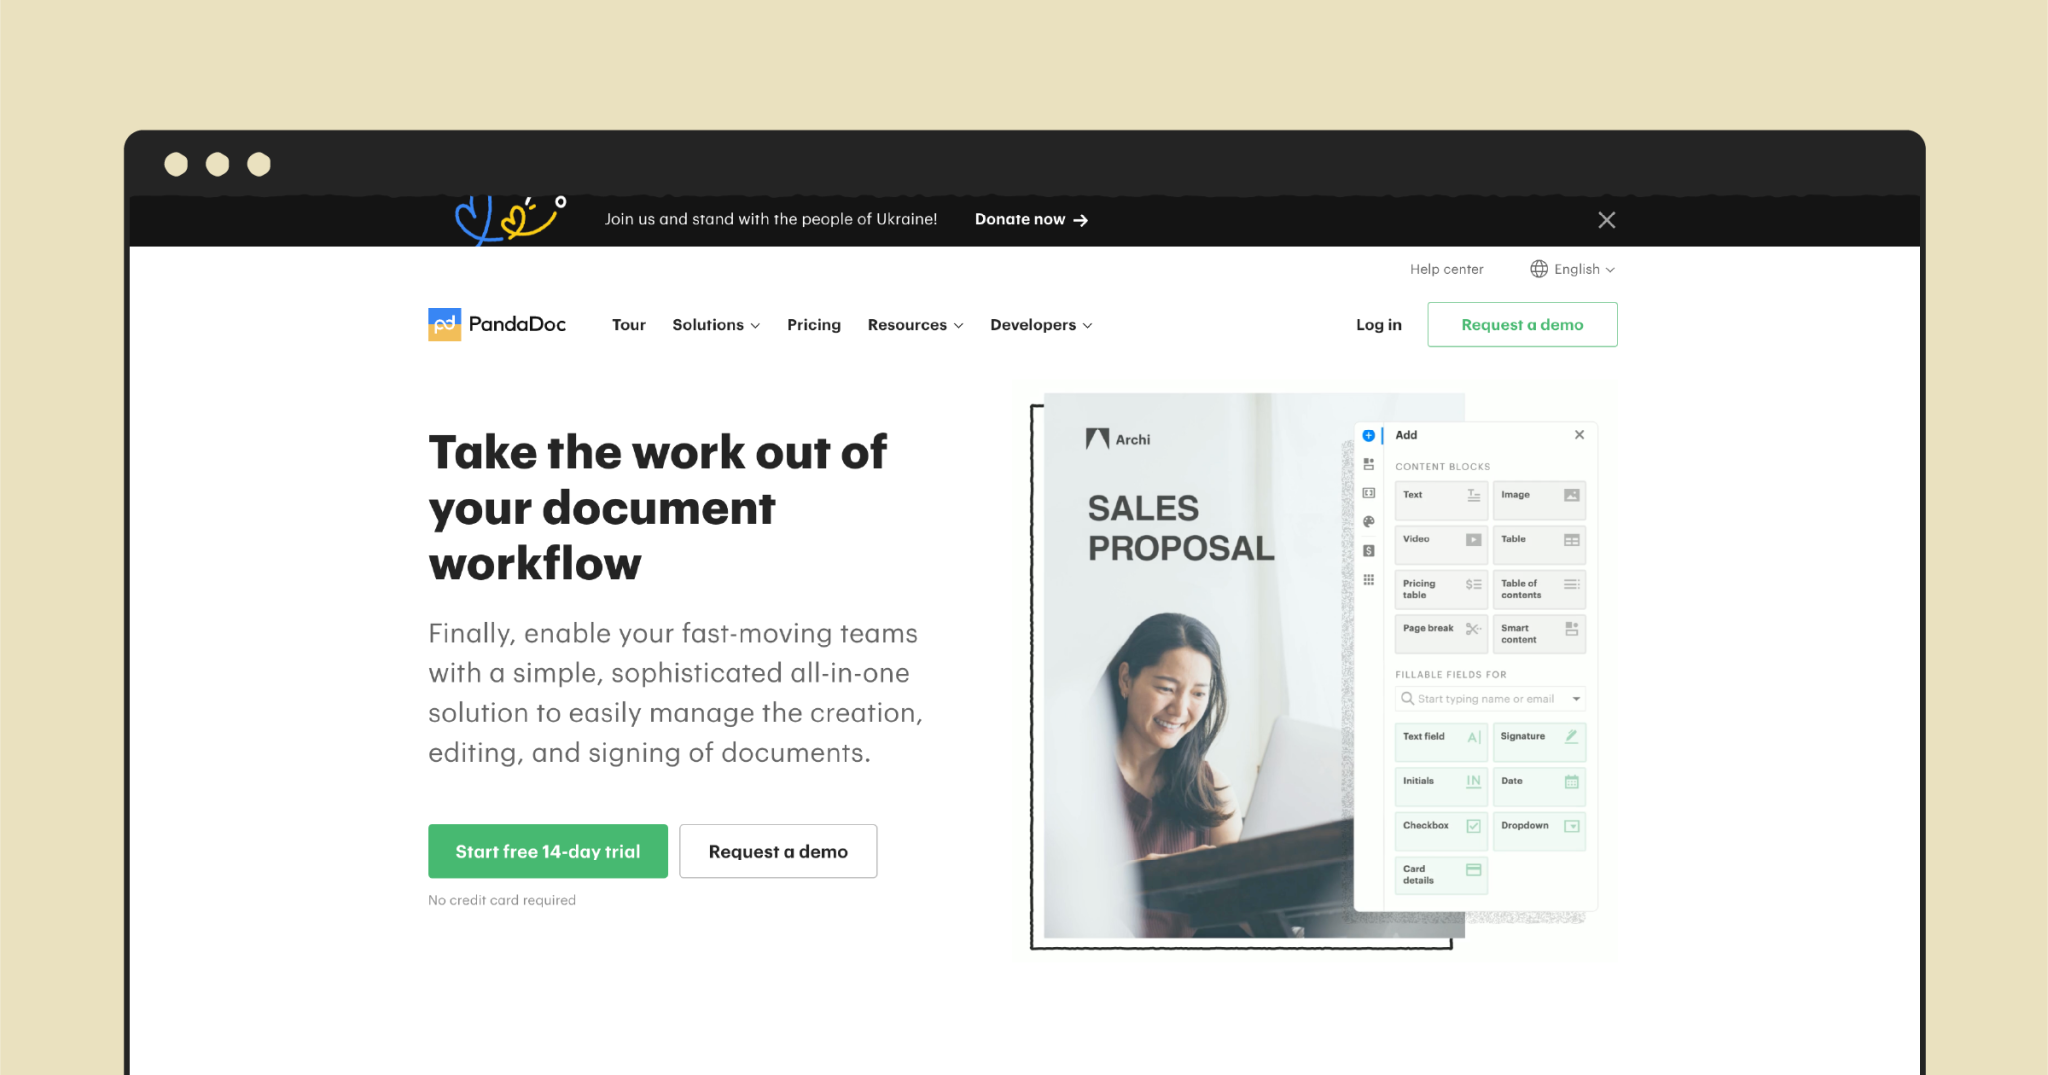Close the Add panel
Image resolution: width=2048 pixels, height=1075 pixels.
click(x=1579, y=435)
